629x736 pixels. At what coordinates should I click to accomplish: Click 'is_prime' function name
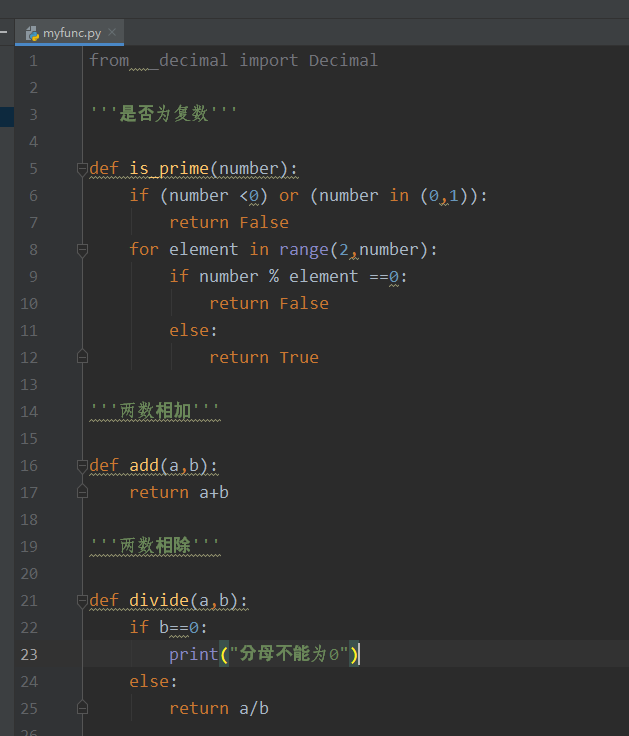169,169
